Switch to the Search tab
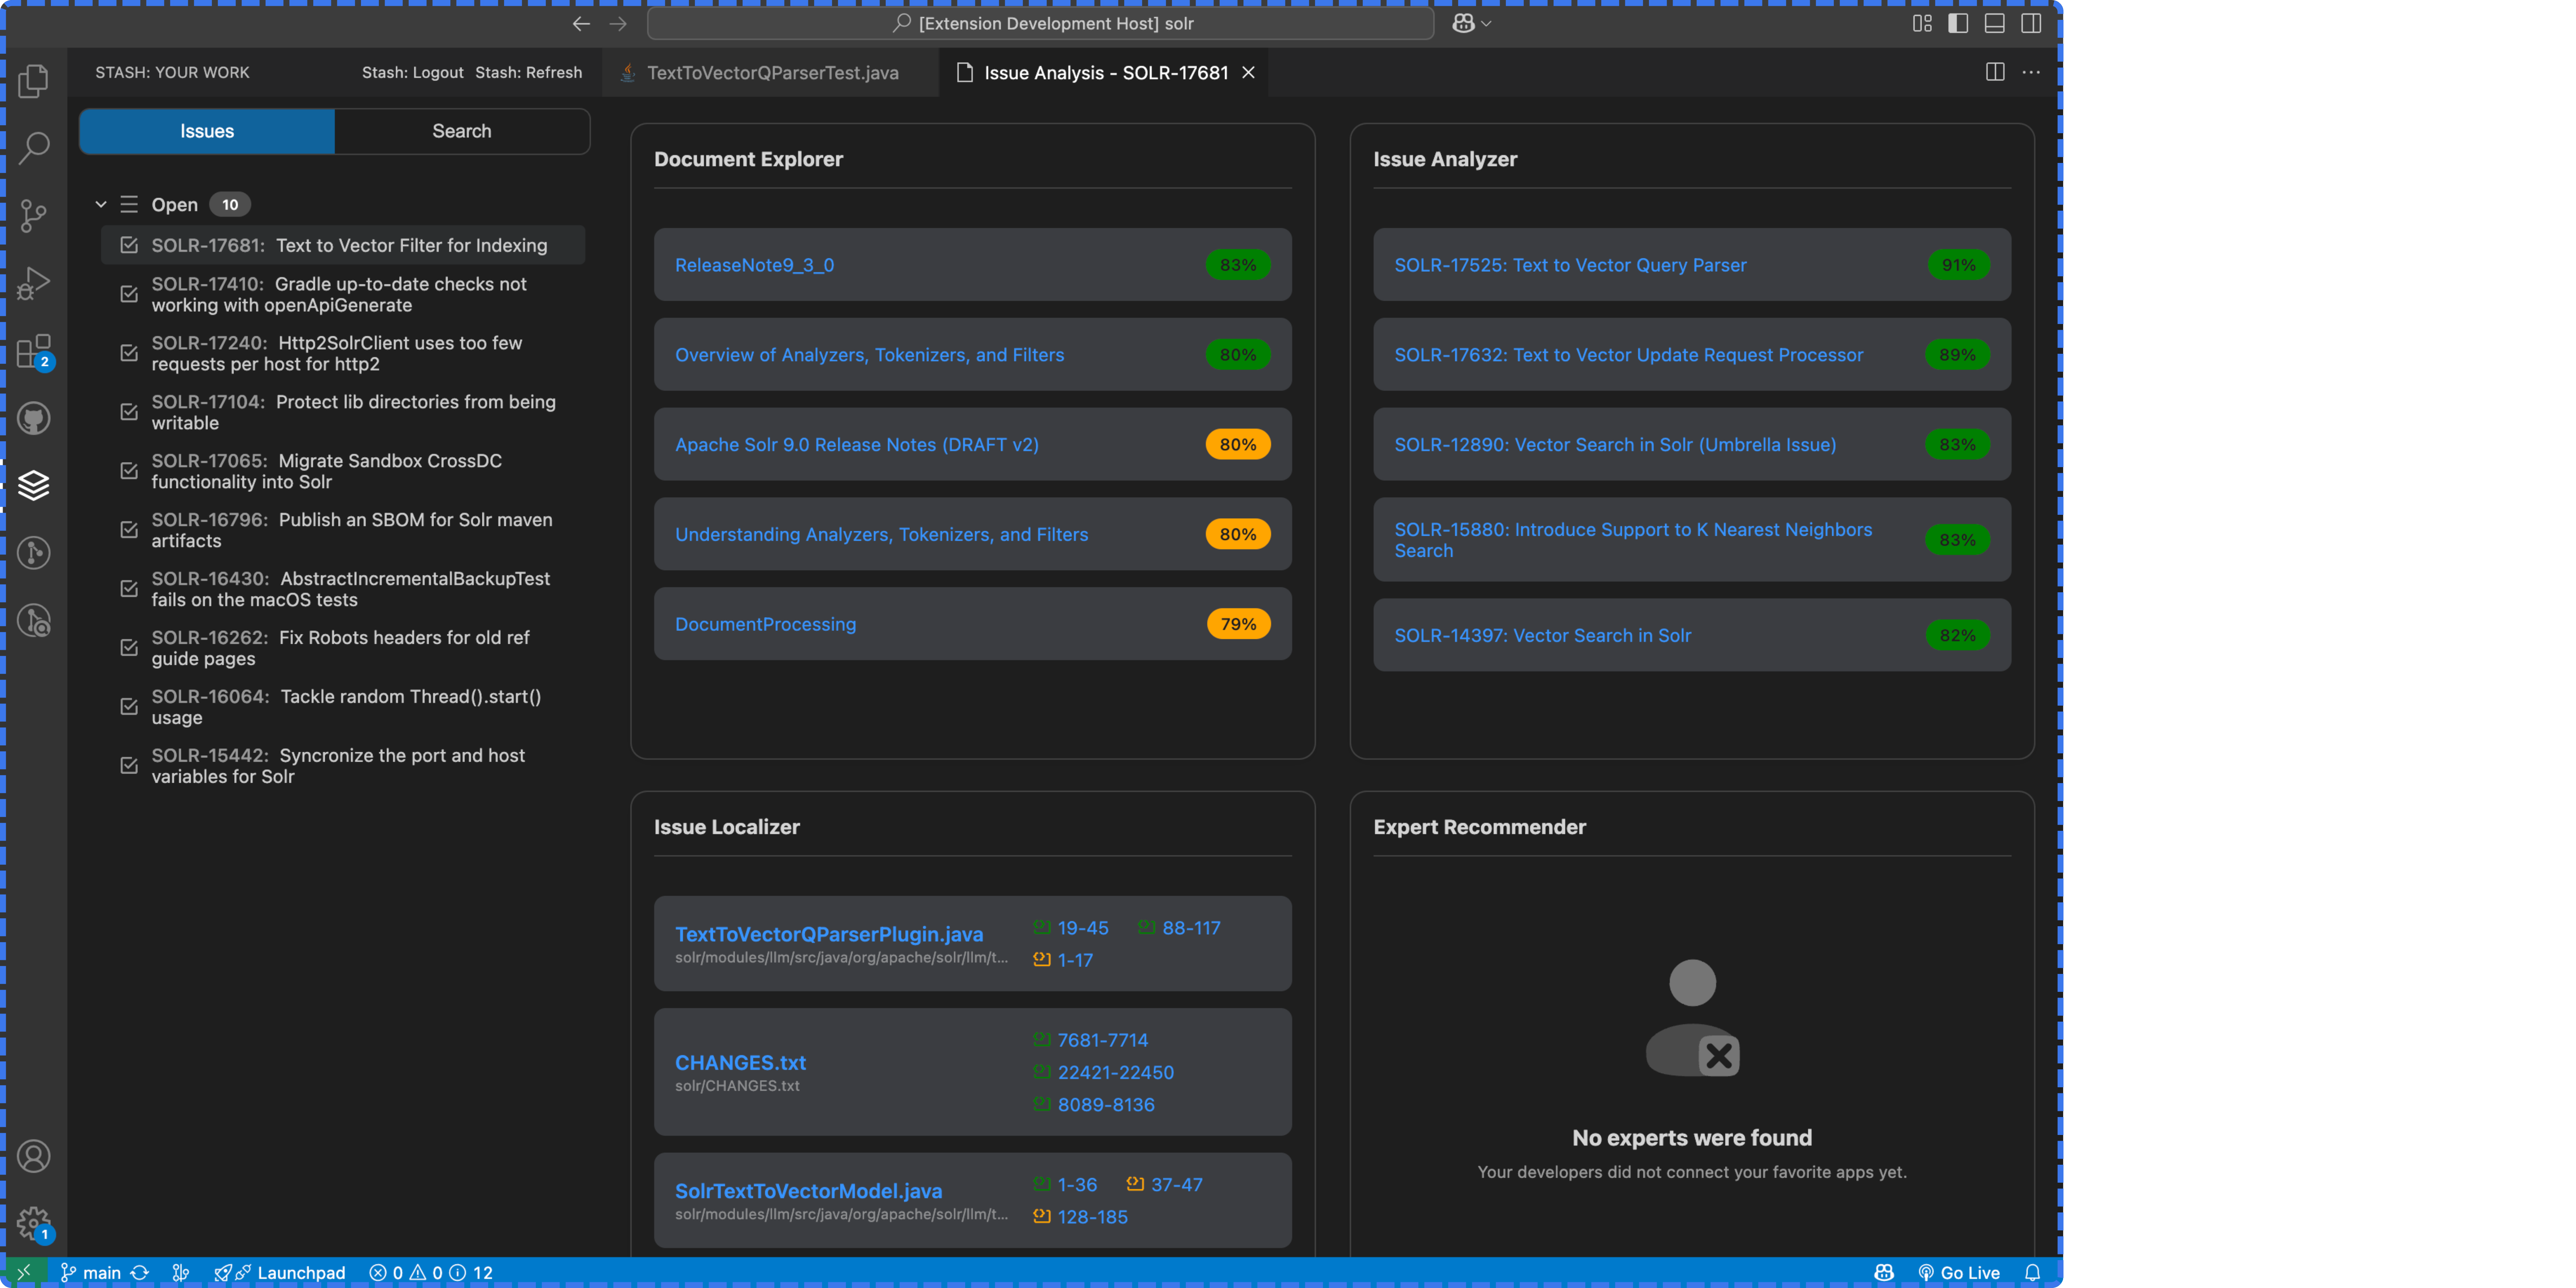 point(461,131)
